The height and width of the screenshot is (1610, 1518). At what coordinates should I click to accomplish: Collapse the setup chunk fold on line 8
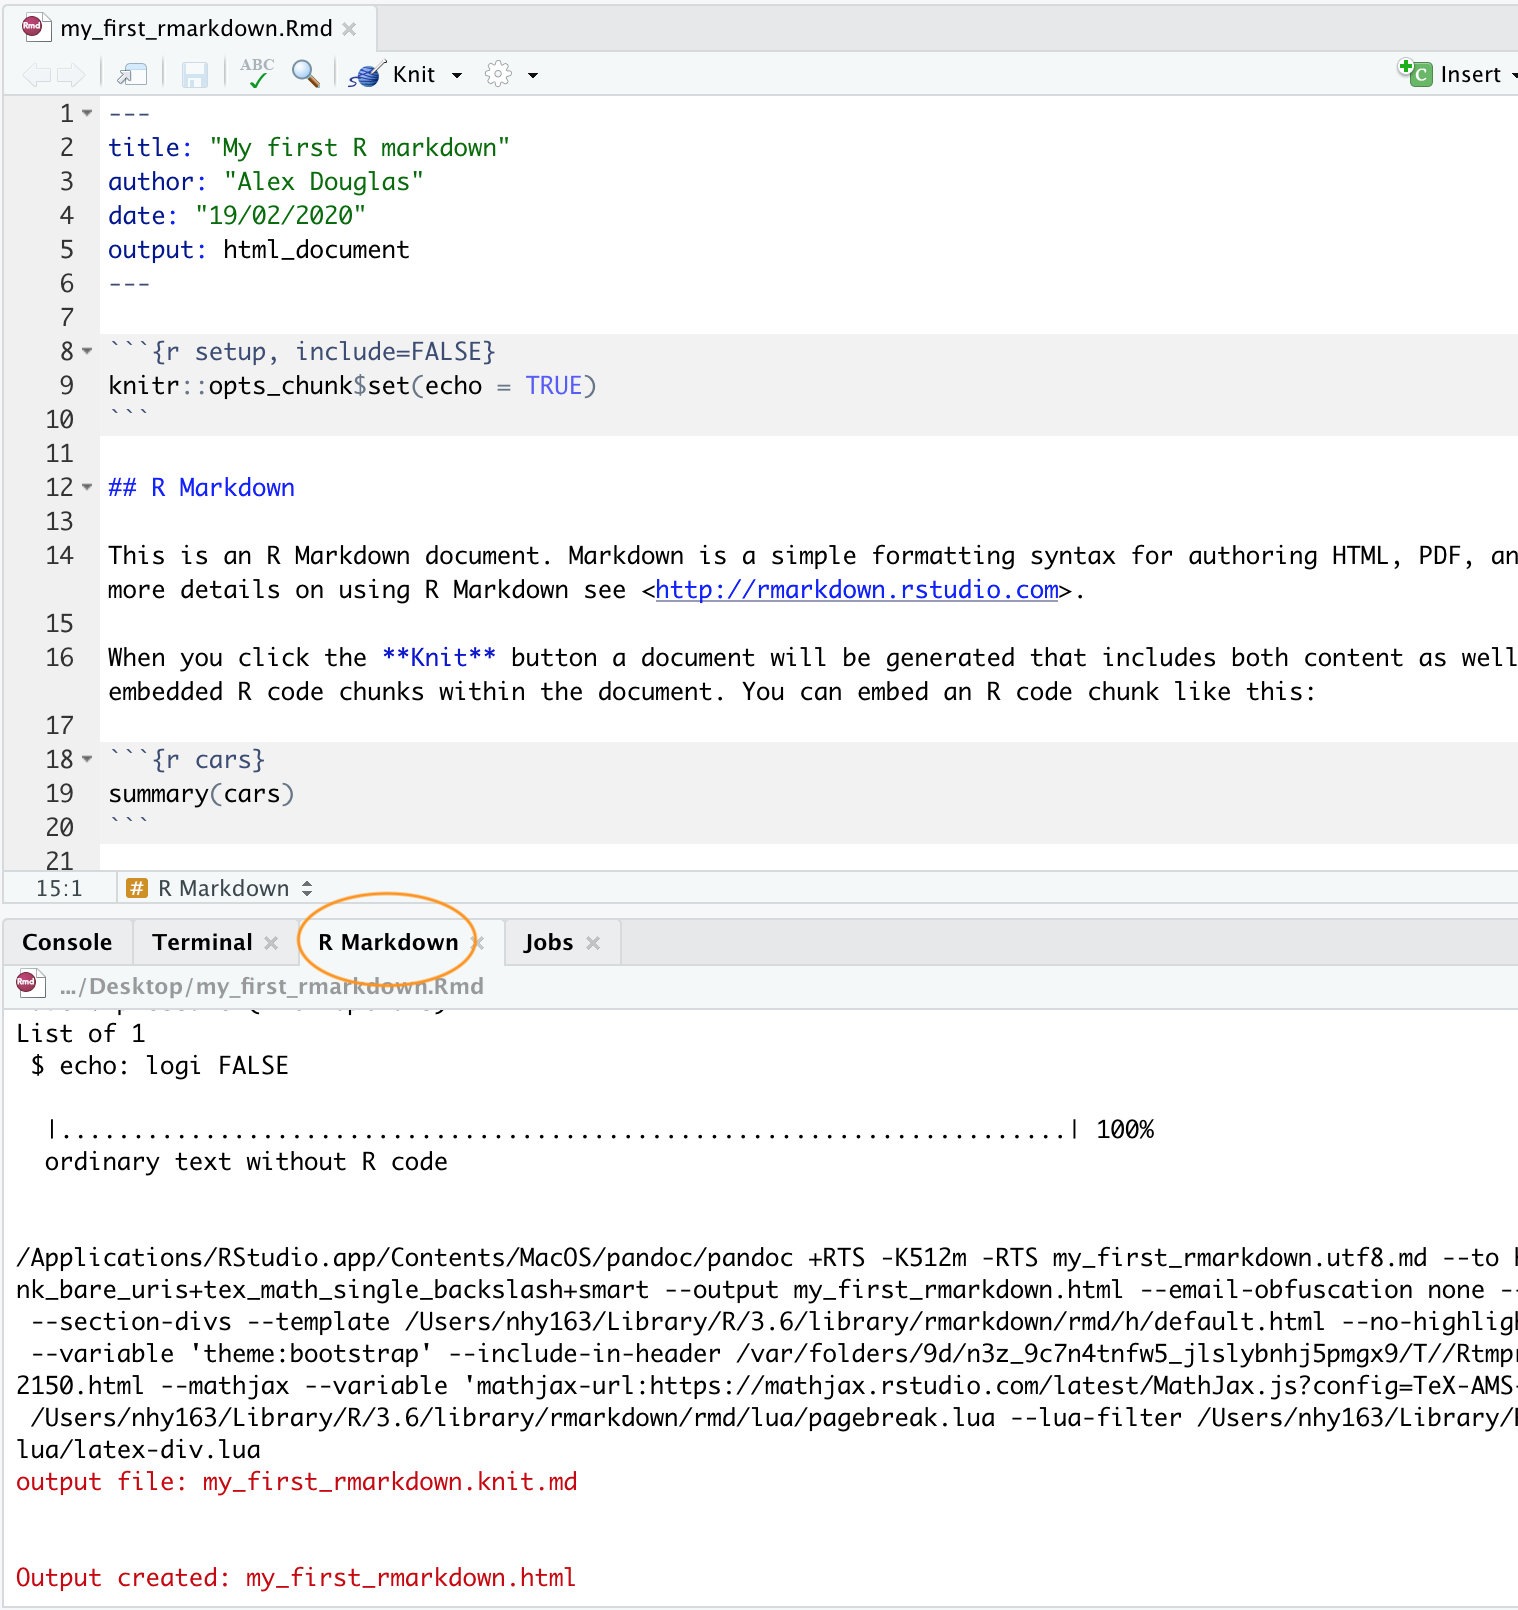coord(88,351)
